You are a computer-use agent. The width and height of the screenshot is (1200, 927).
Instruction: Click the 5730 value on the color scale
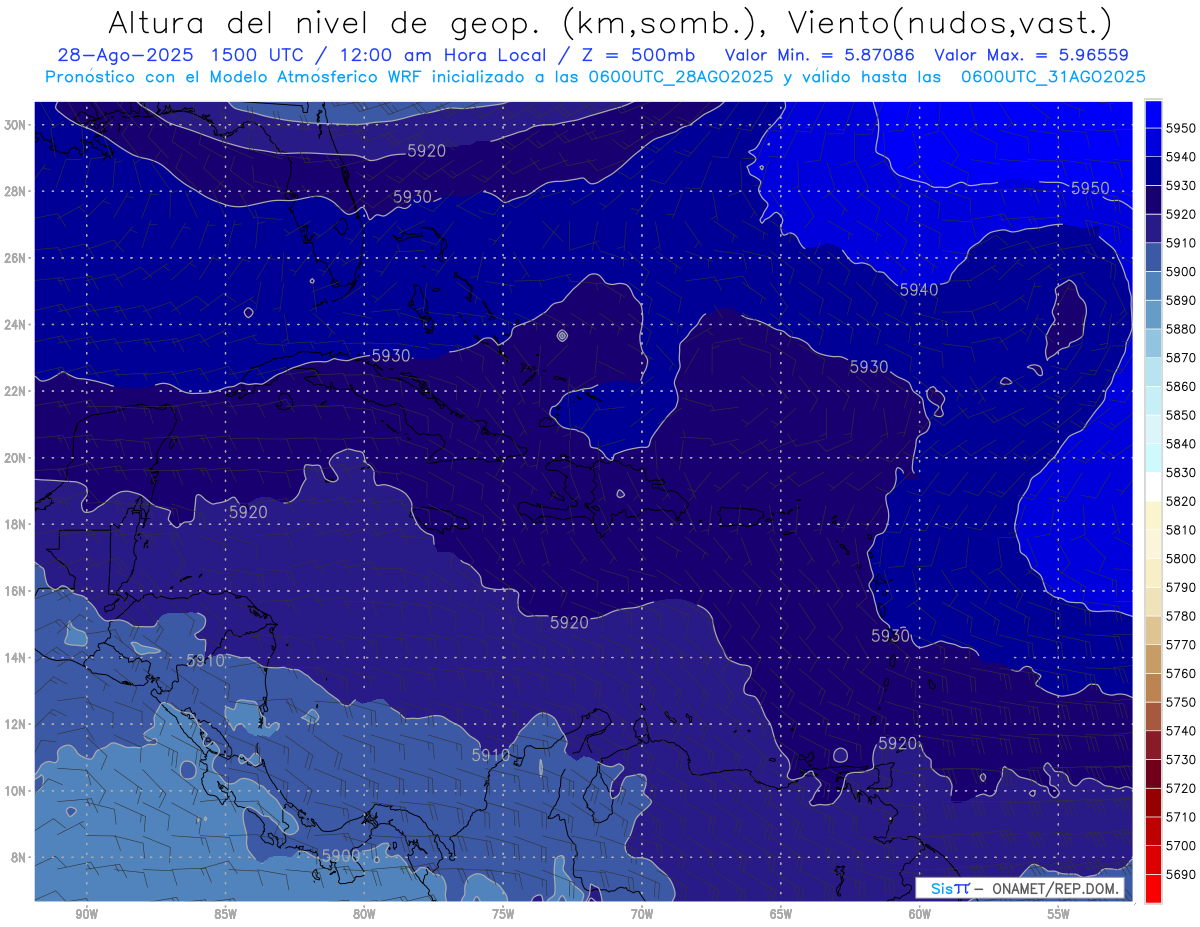coord(1180,760)
